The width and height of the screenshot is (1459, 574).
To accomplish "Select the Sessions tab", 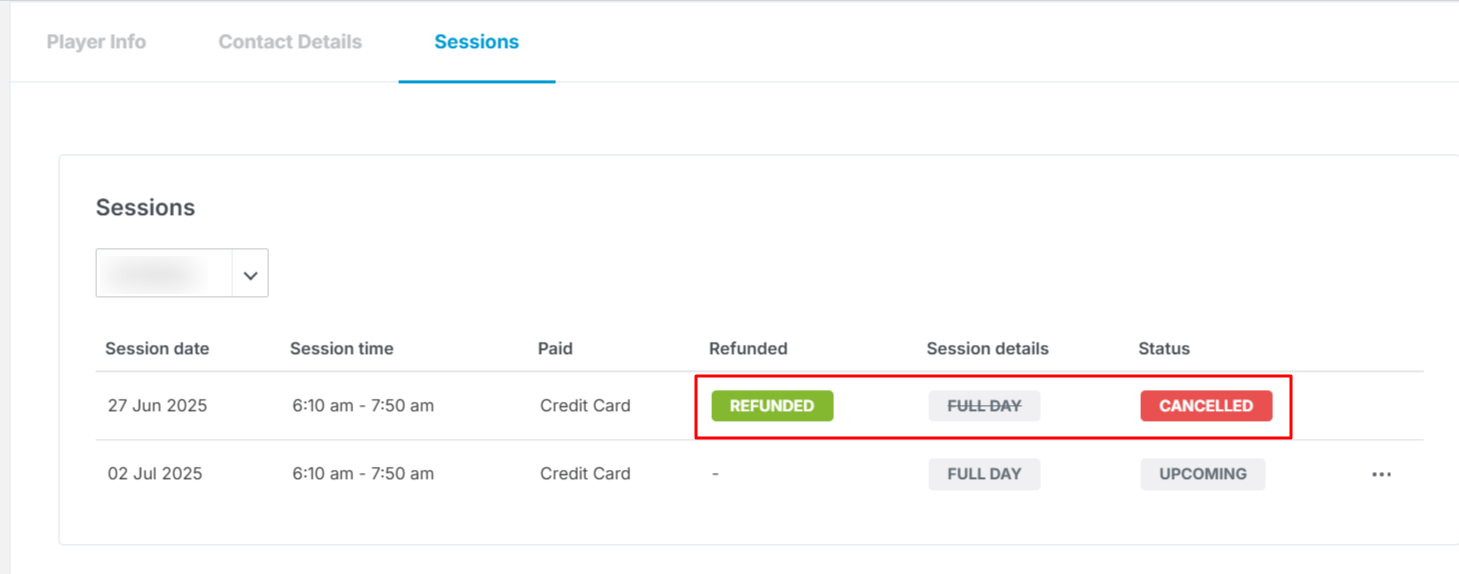I will coord(477,42).
